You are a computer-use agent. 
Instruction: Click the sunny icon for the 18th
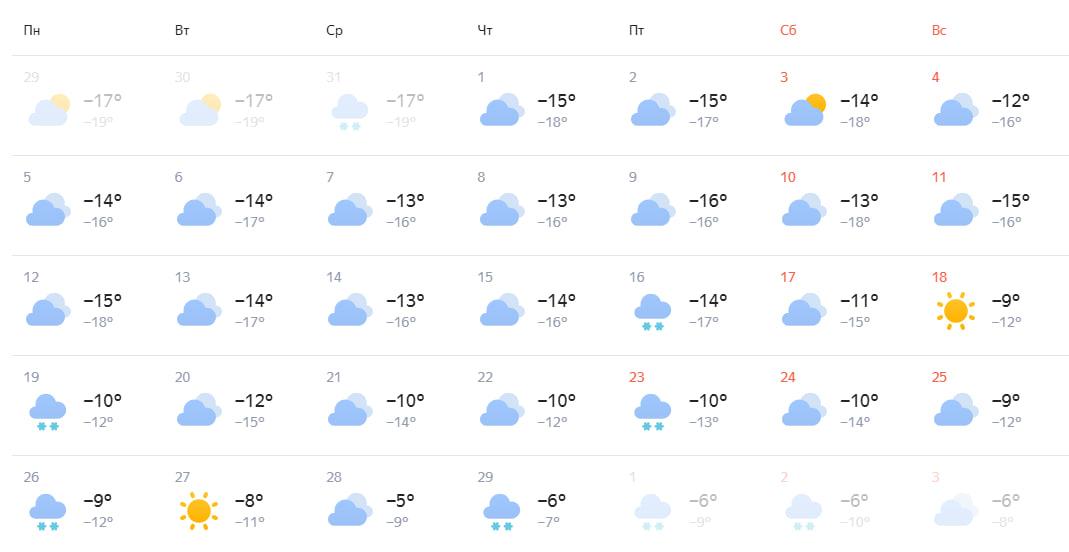[955, 311]
